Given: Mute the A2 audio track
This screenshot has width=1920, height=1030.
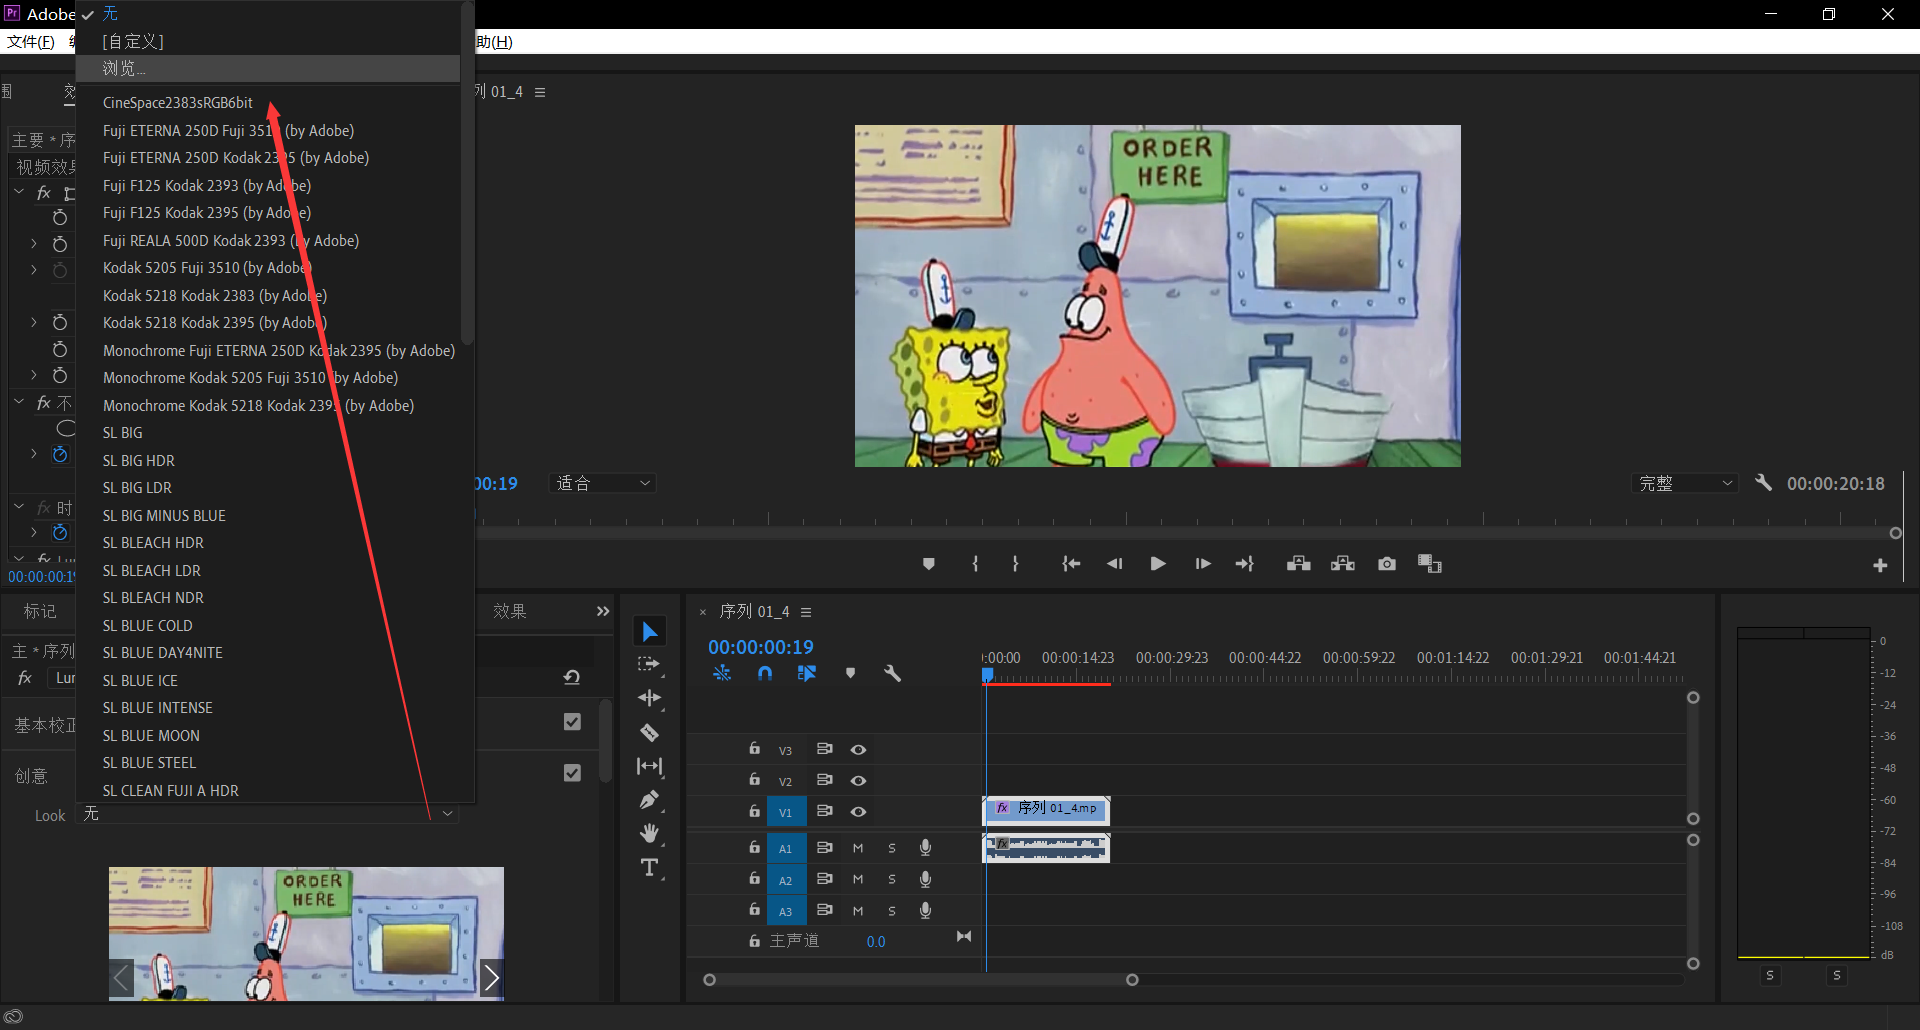Looking at the screenshot, I should coord(858,880).
